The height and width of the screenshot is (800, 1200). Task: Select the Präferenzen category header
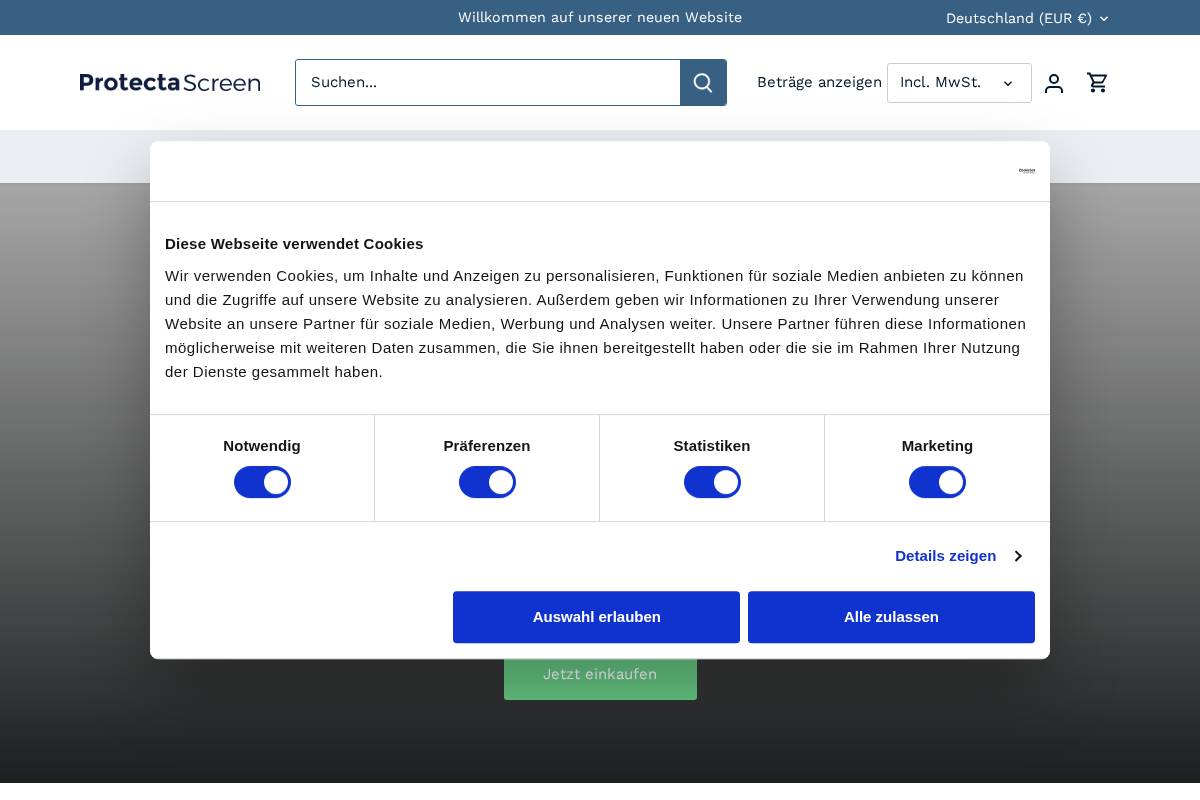pos(487,446)
